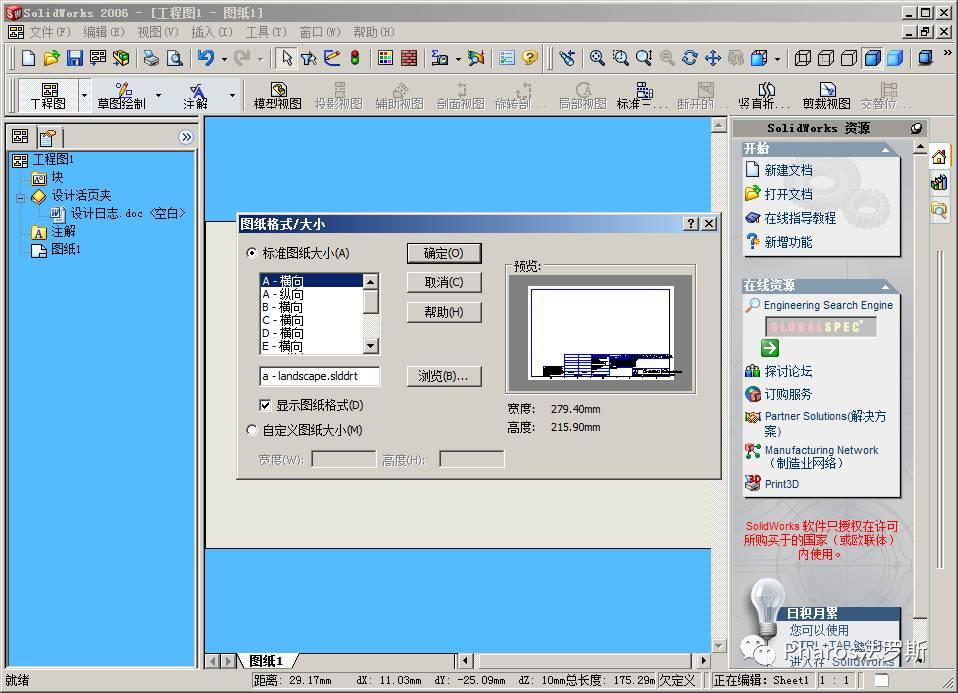Viewport: 958px width, 693px height.
Task: Select 注解 node in the feature tree
Action: (63, 232)
